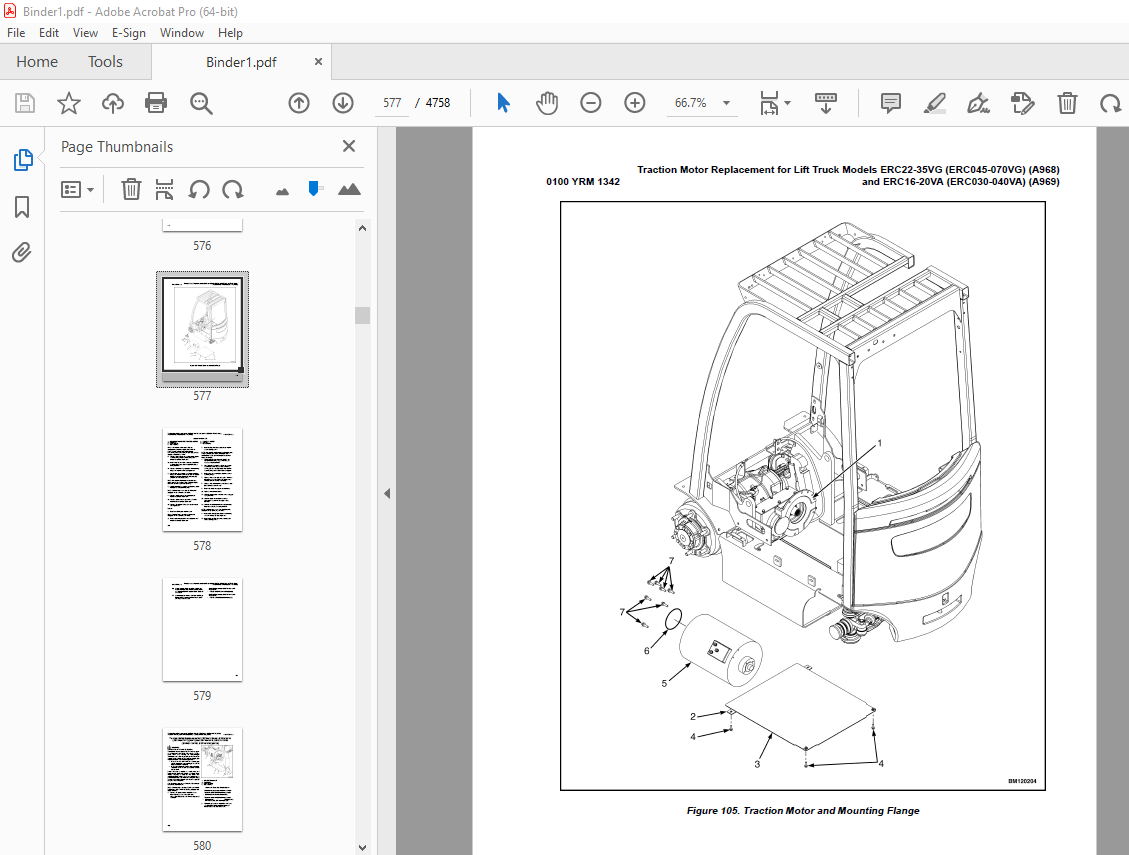Click the thumbnail size slider handle
This screenshot has height=855, width=1129.
click(x=314, y=189)
